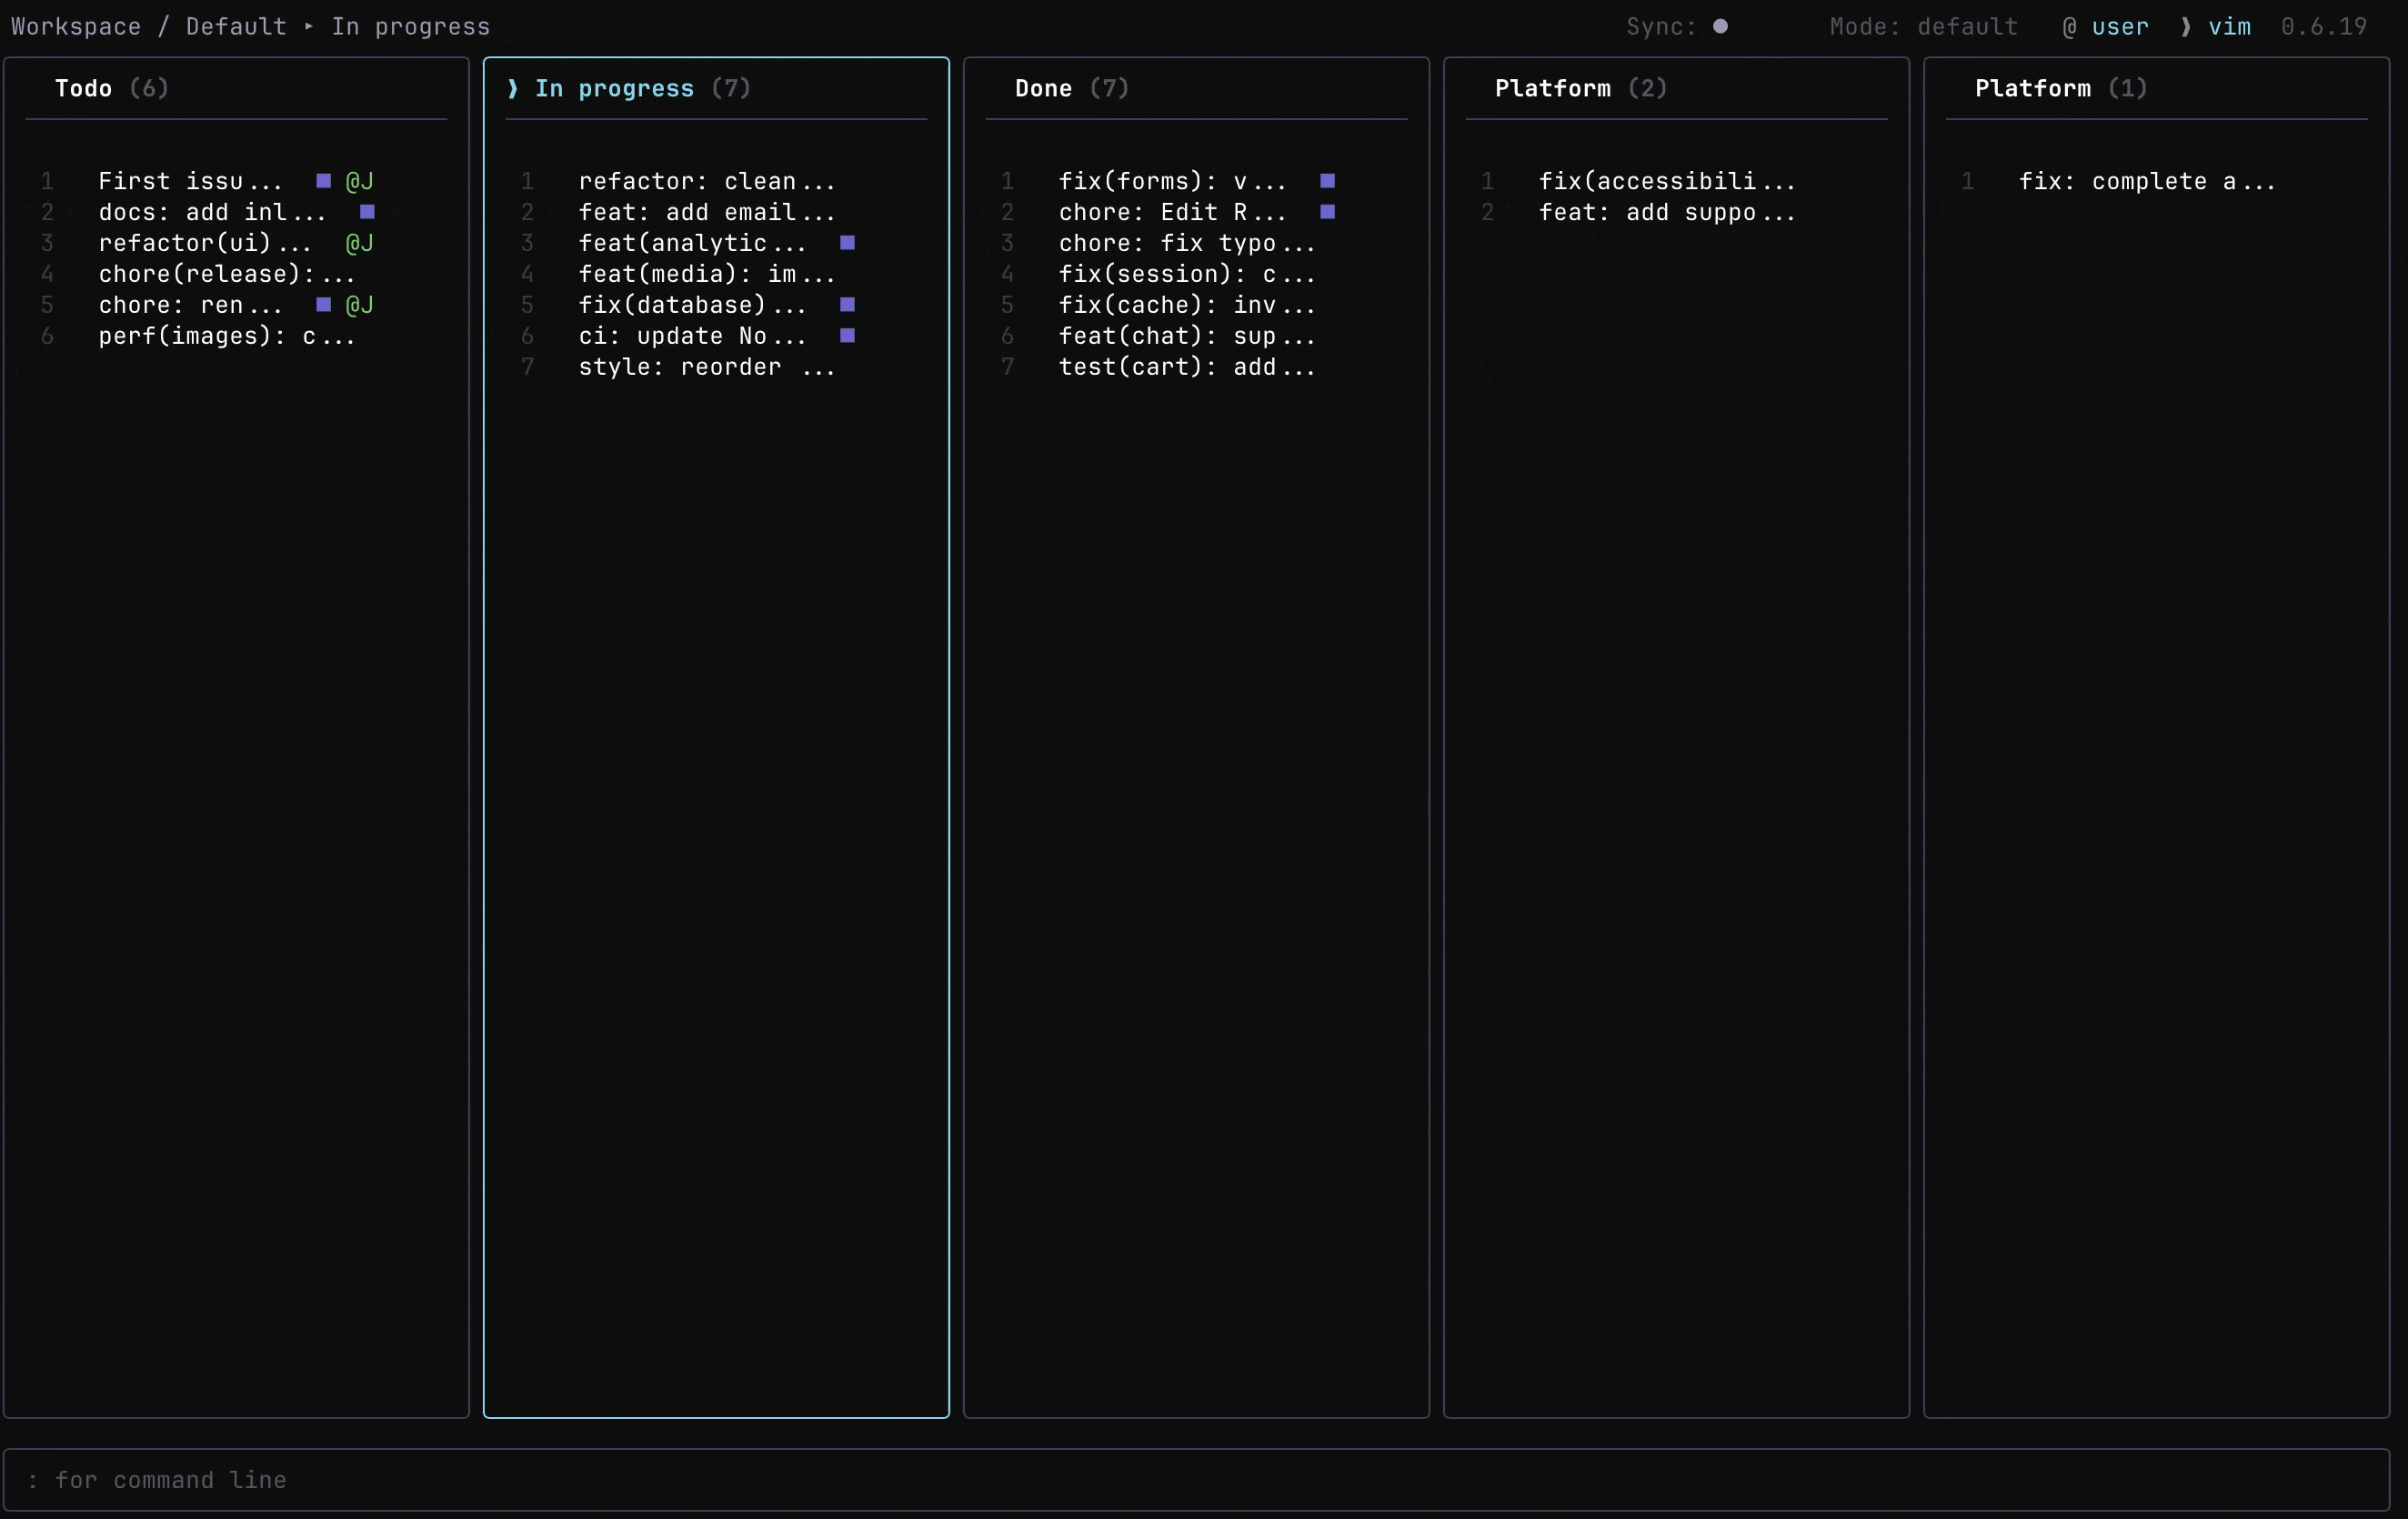Screen dimensions: 2408x1519
Task: Click the purple label square on "chore: Edit R..."
Action: click(x=1327, y=212)
